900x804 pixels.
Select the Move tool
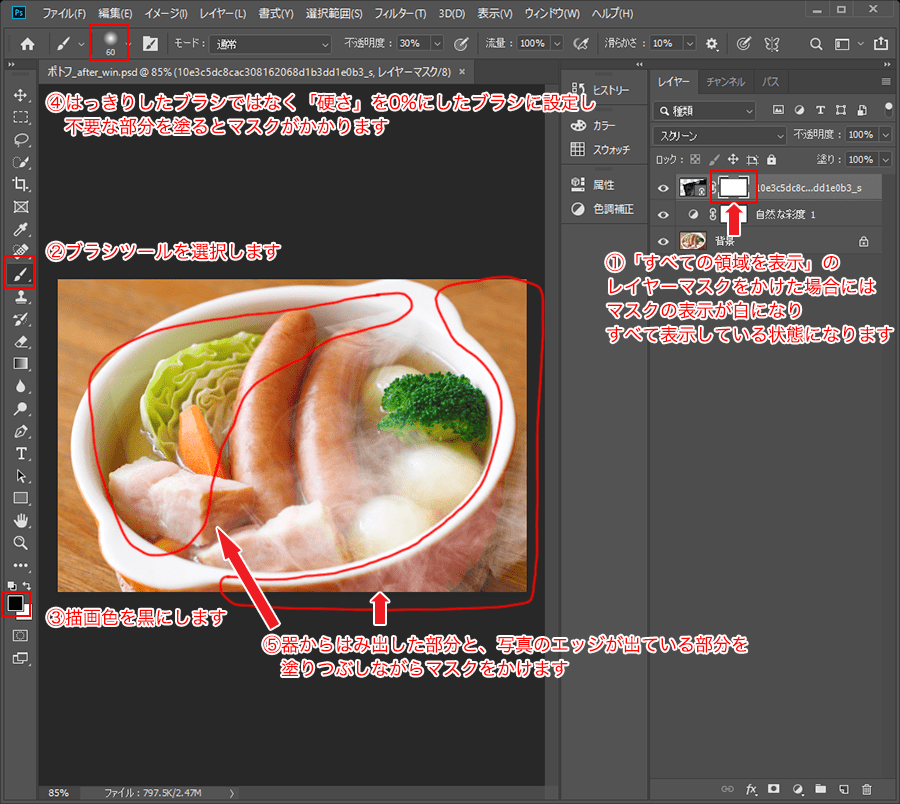pos(20,95)
